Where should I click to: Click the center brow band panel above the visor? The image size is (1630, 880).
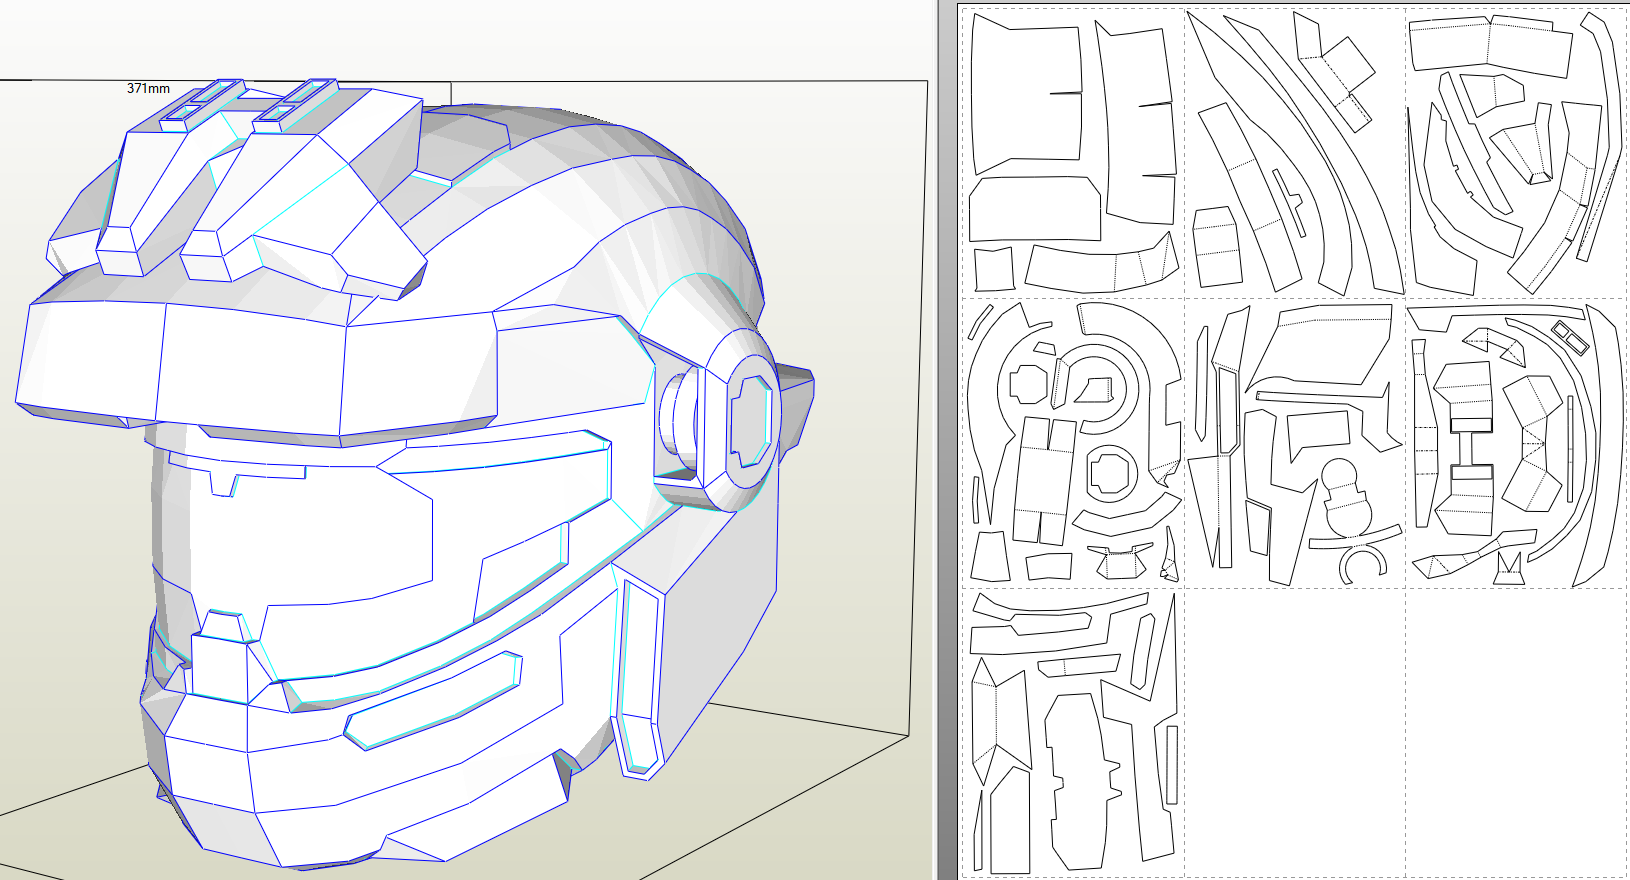(253, 370)
